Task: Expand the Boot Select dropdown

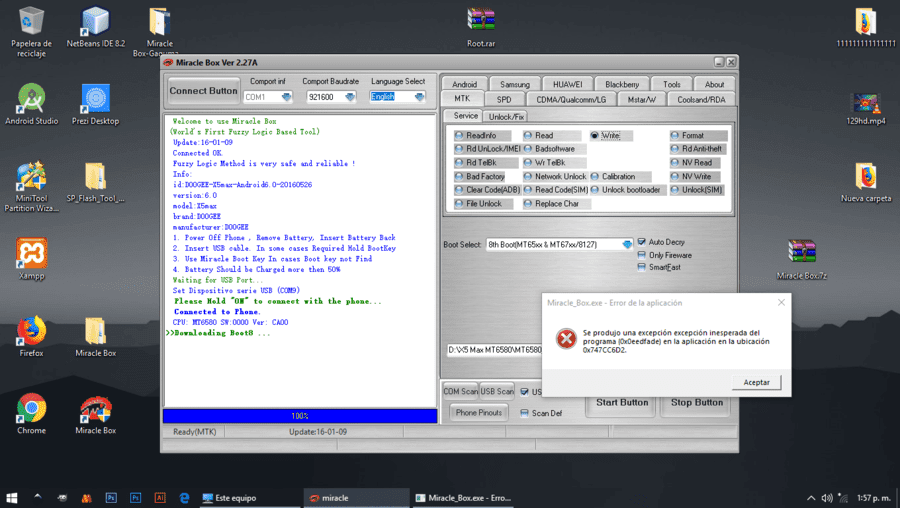Action: tap(627, 245)
